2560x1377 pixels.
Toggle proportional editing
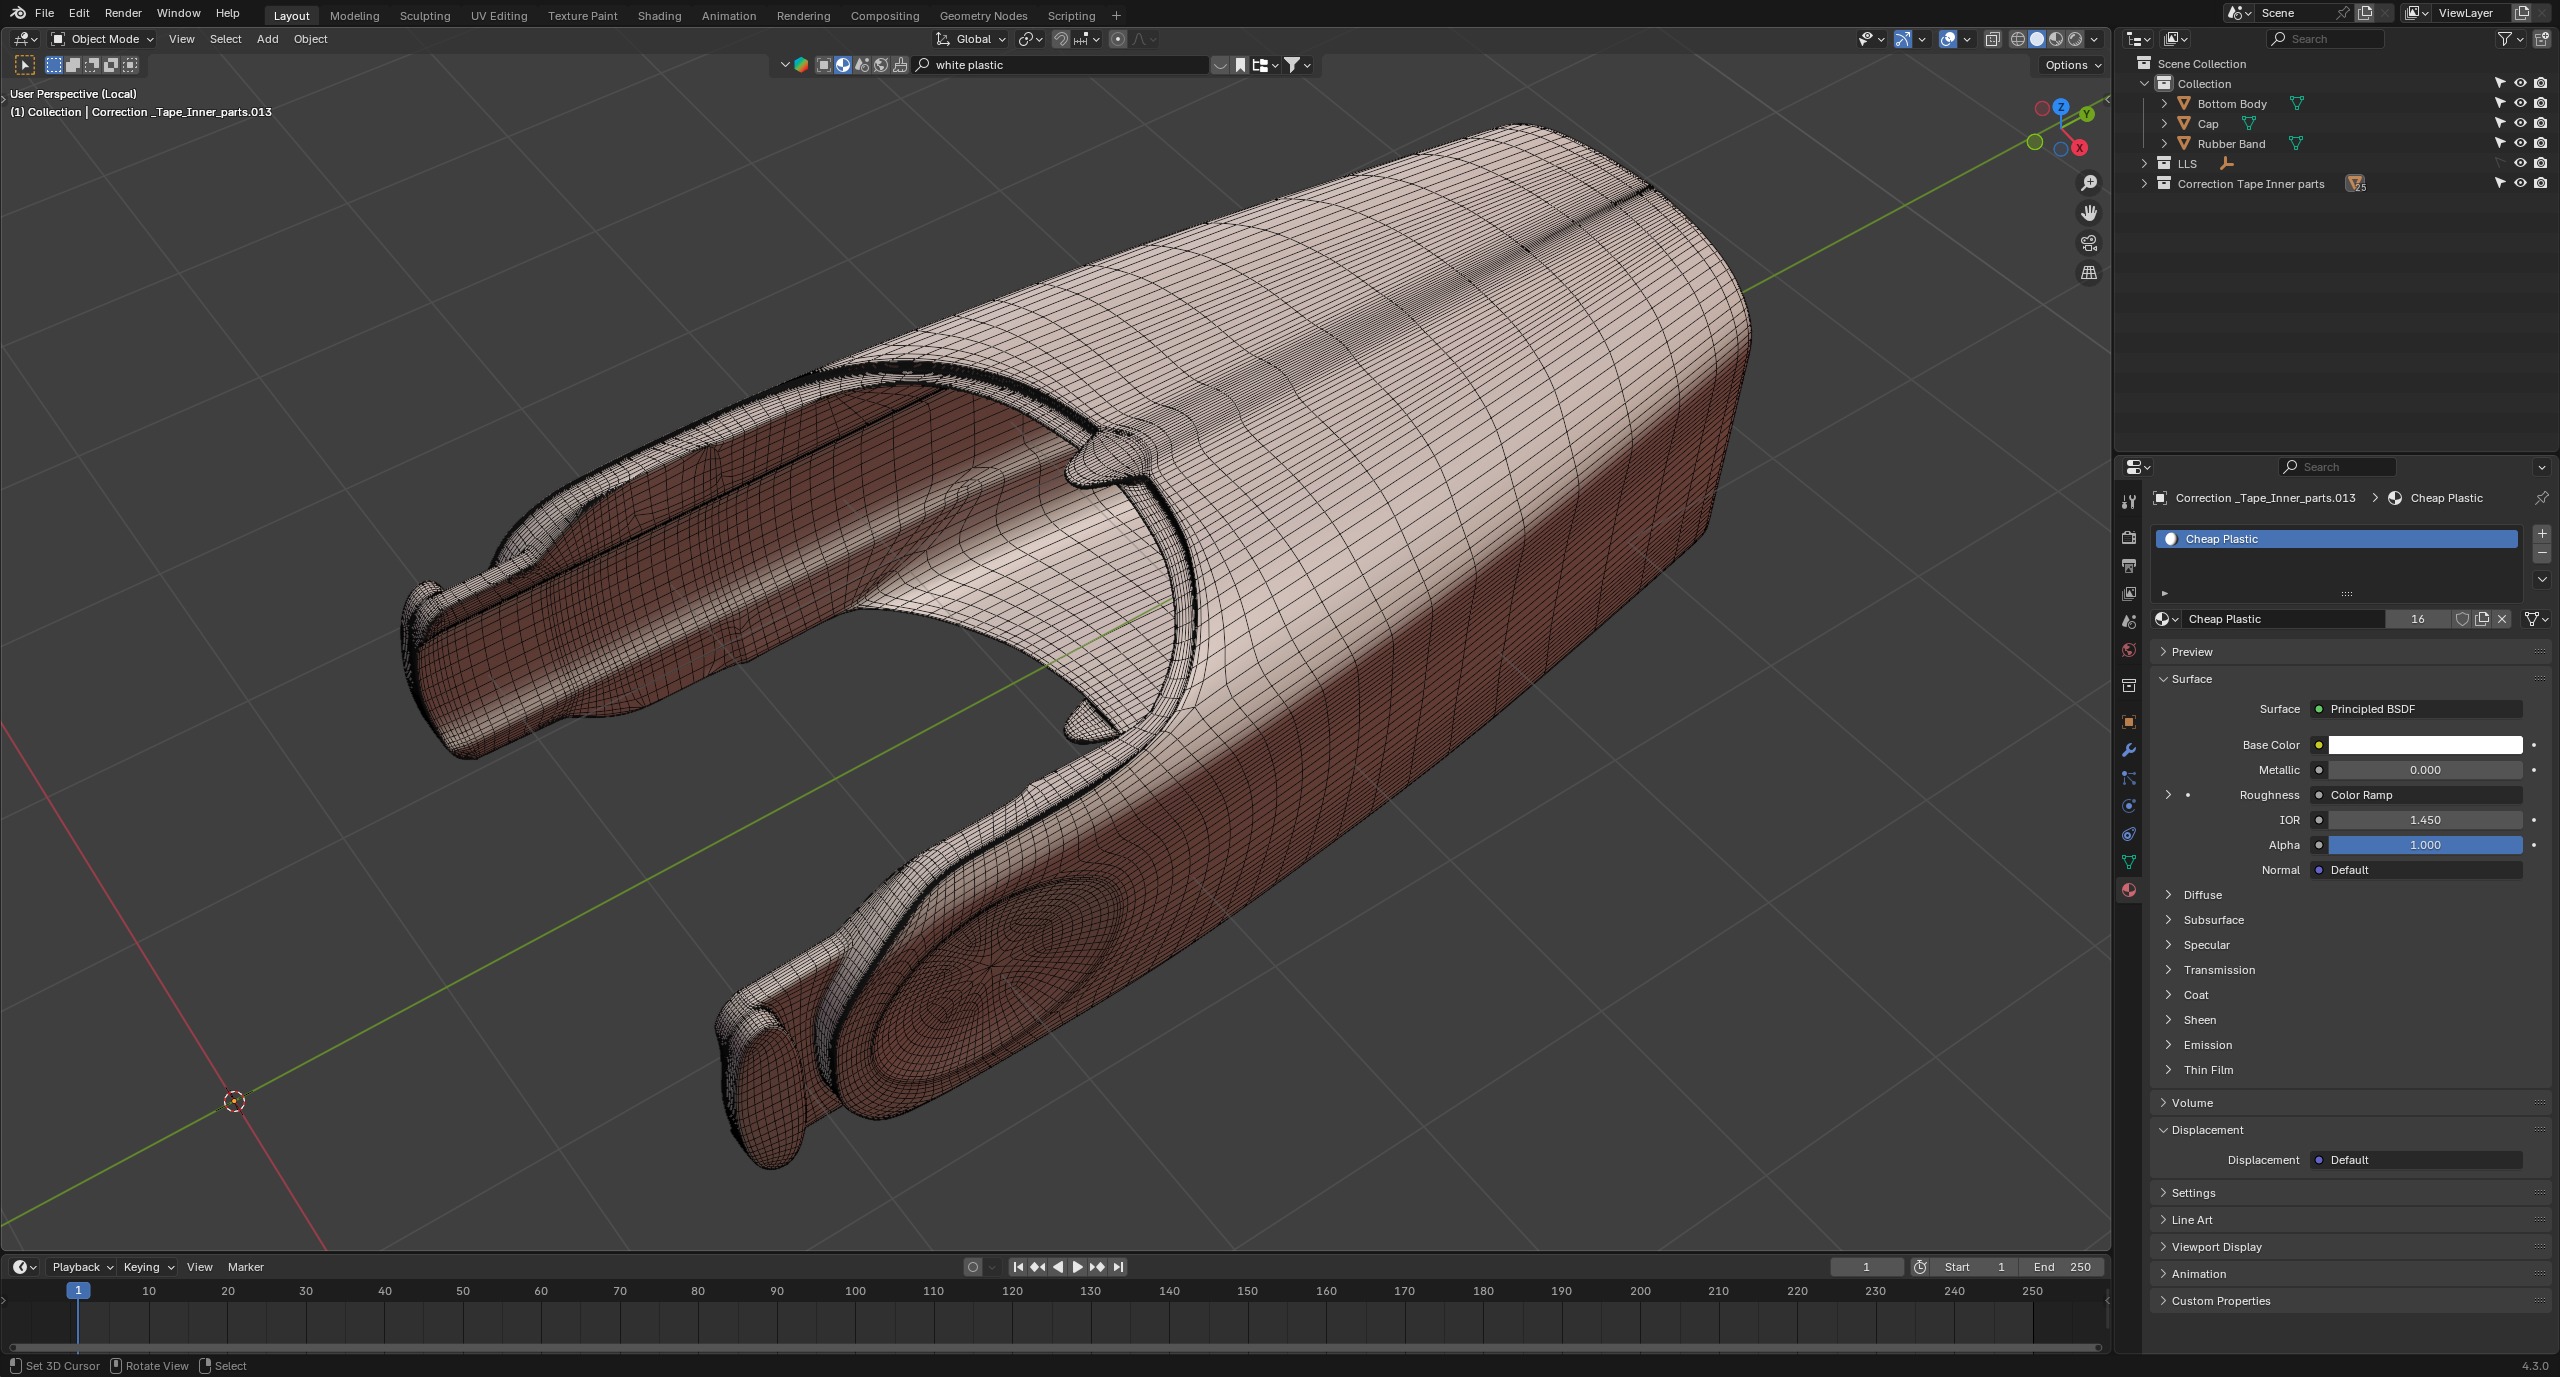pos(1118,39)
